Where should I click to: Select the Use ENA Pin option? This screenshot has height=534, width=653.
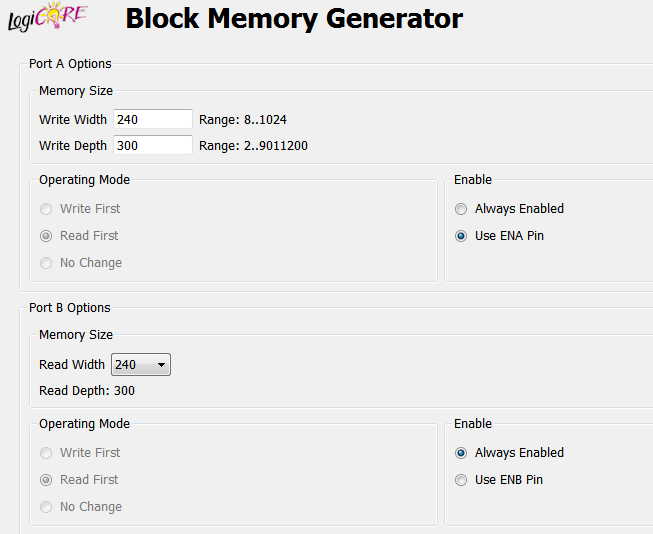(x=461, y=236)
